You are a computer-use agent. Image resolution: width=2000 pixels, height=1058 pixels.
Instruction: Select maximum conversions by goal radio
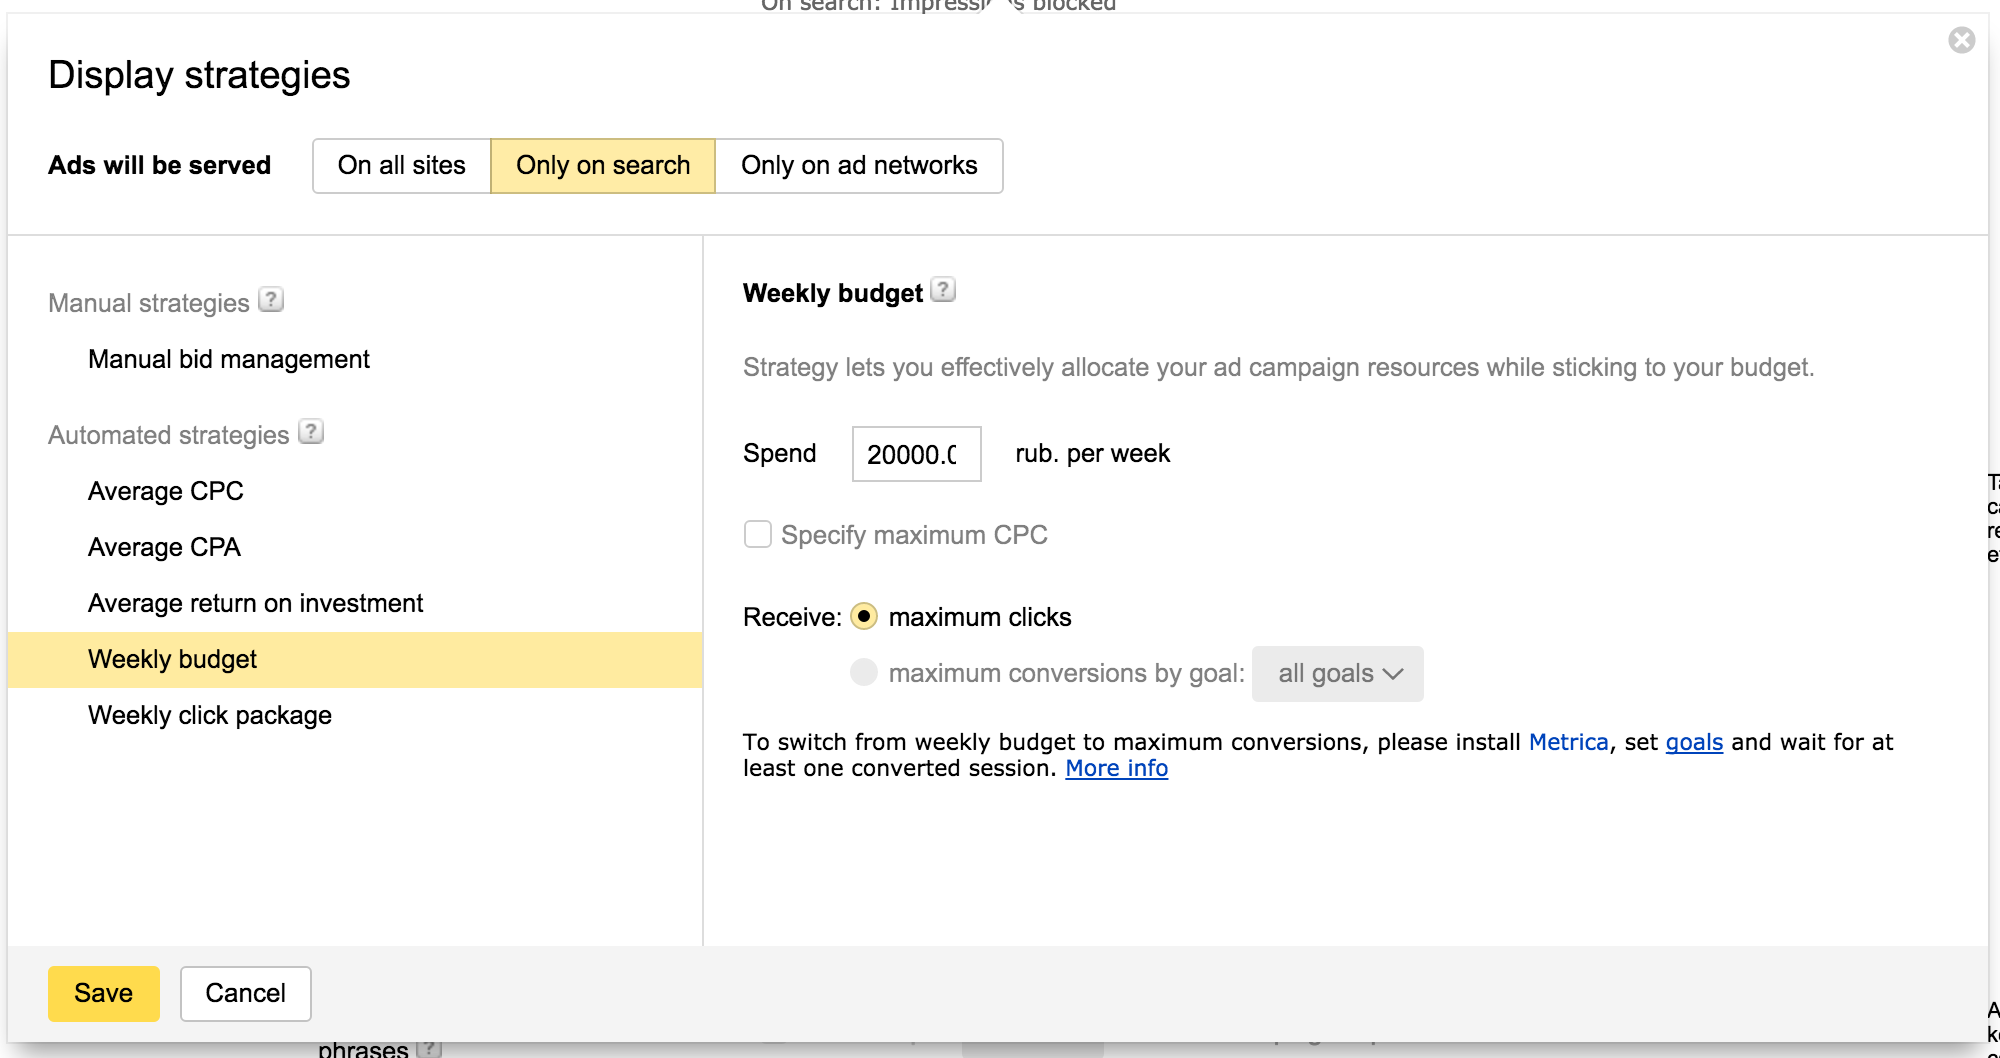click(864, 673)
